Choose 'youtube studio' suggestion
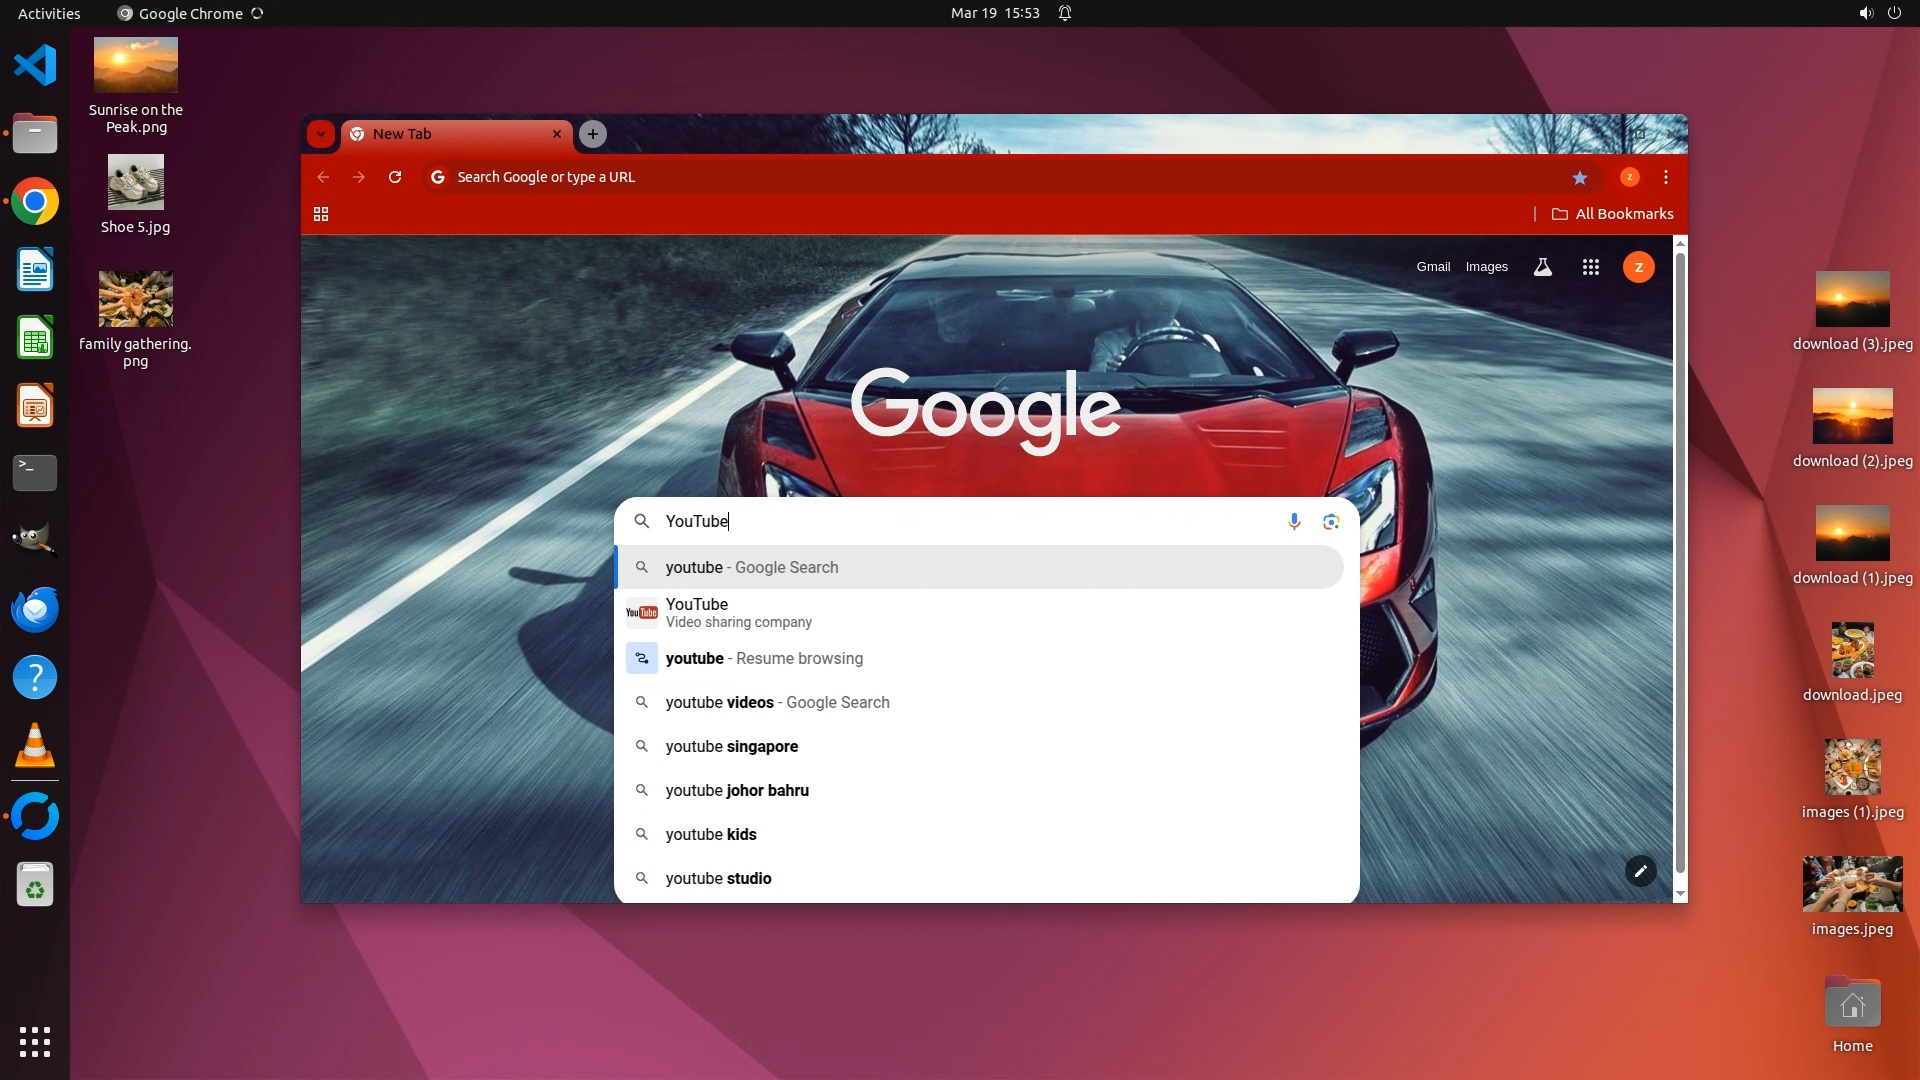Viewport: 1920px width, 1080px height. pos(718,878)
